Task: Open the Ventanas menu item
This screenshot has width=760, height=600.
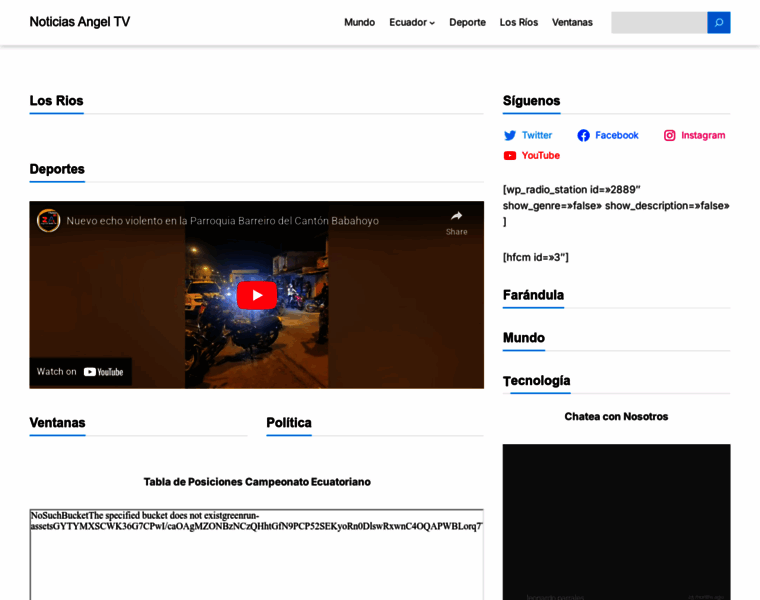Action: coord(572,22)
